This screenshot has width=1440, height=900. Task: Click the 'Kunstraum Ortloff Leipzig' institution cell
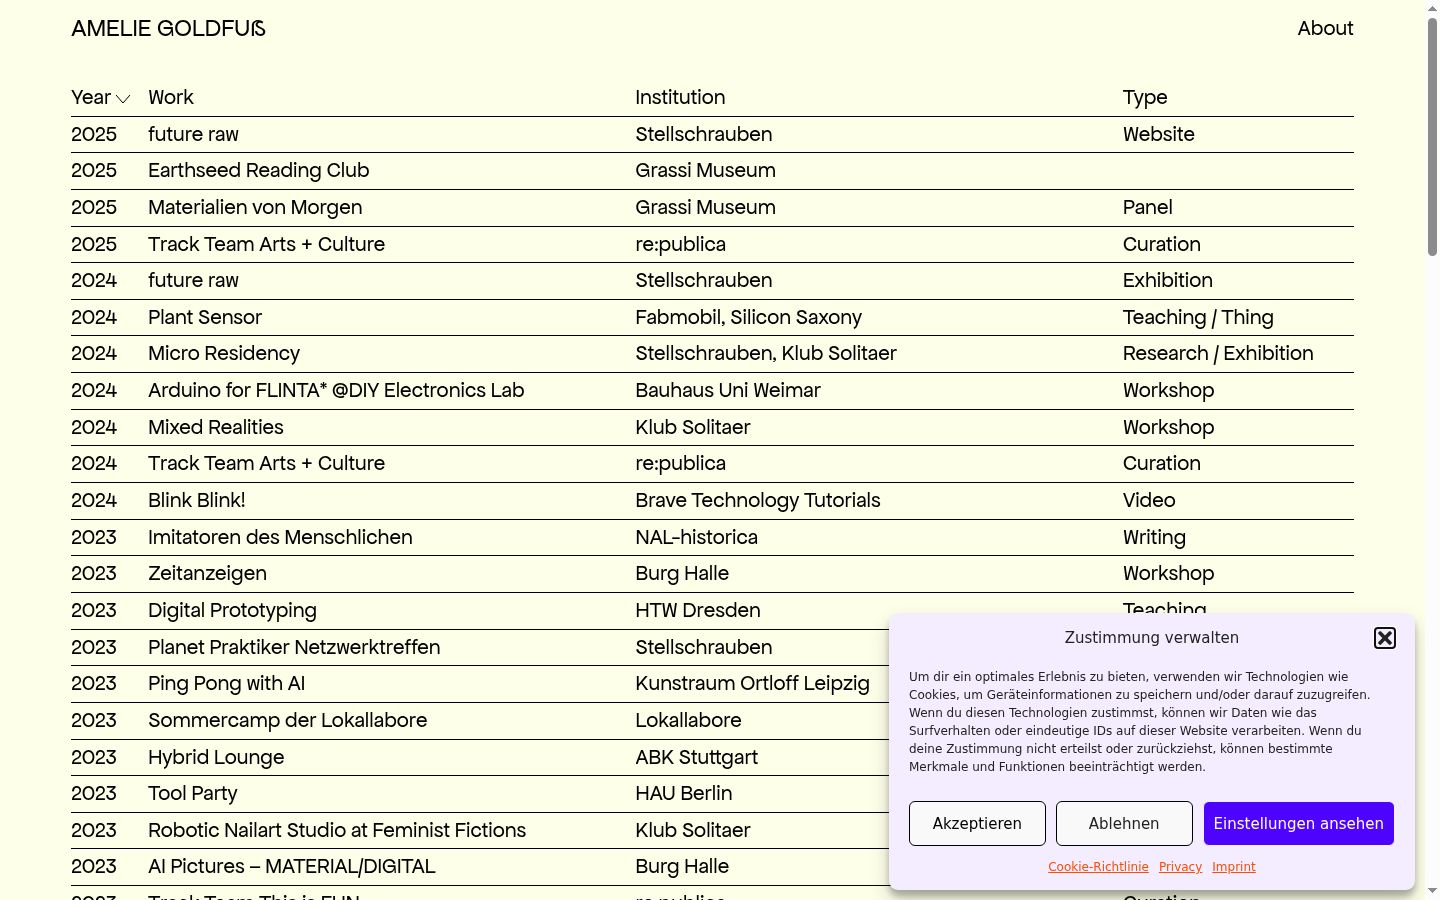(x=752, y=684)
